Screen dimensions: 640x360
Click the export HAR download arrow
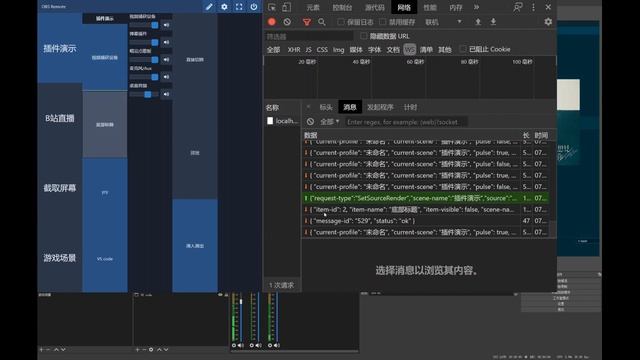[x=493, y=22]
